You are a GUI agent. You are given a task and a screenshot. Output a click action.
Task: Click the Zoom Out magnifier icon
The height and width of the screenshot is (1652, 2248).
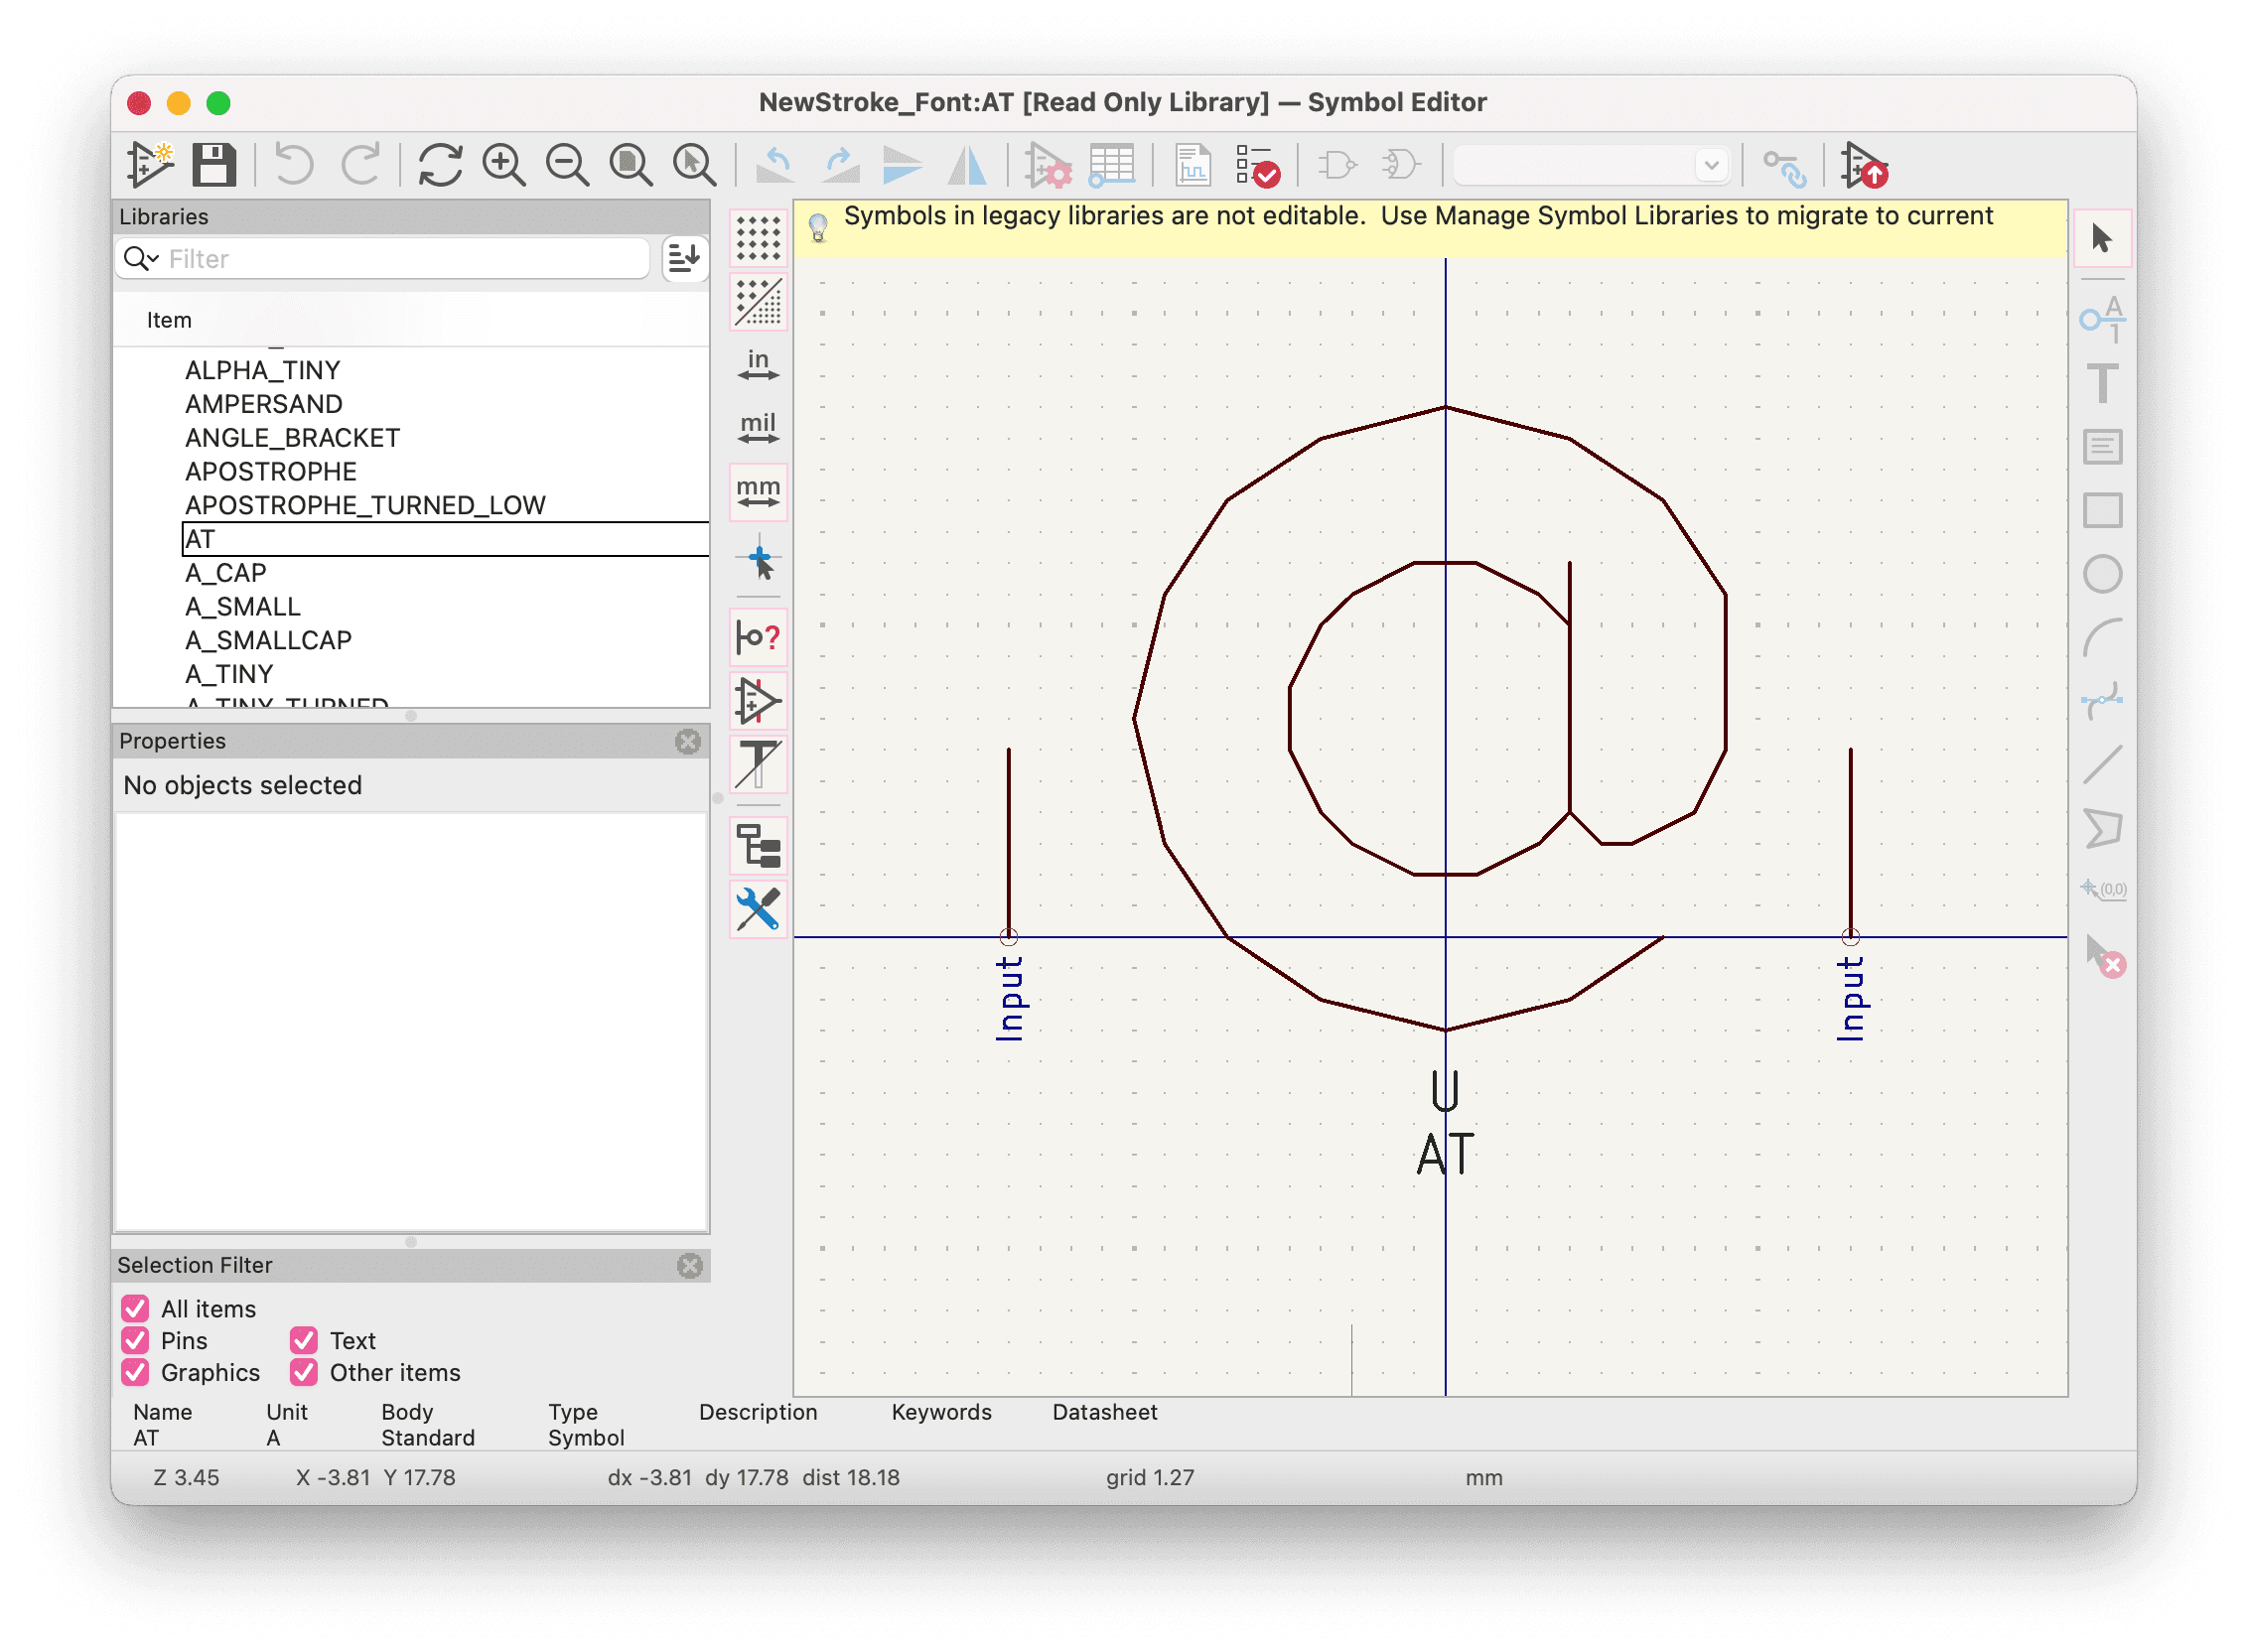pos(567,165)
